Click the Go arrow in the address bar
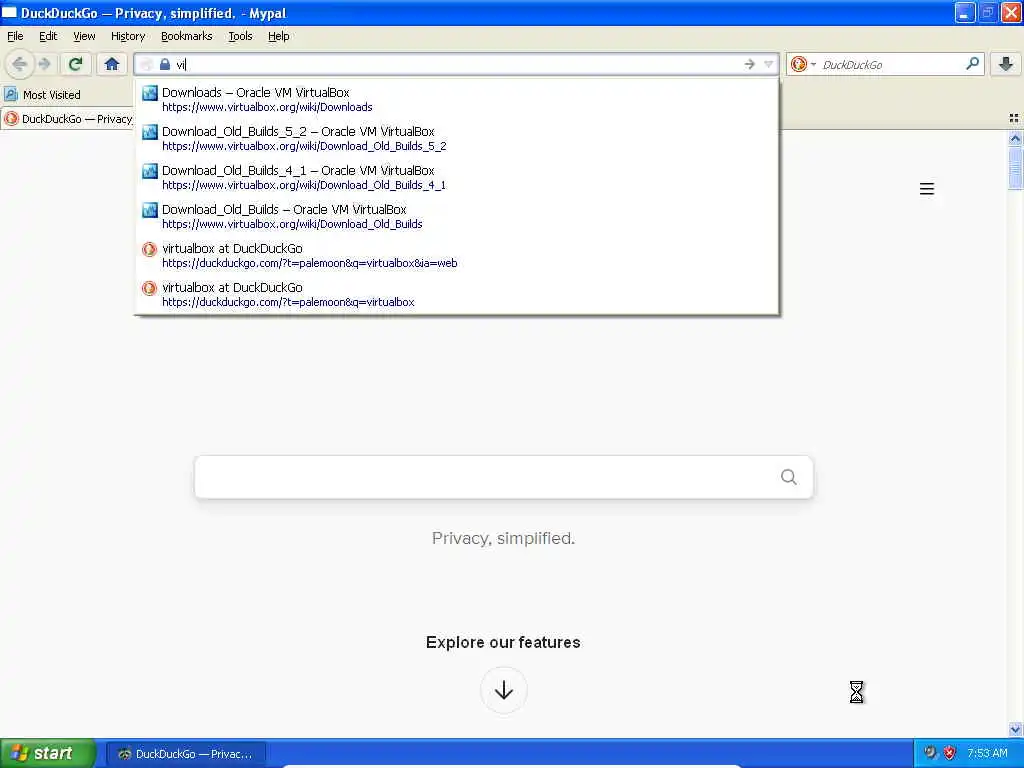Image resolution: width=1024 pixels, height=768 pixels. [x=749, y=64]
